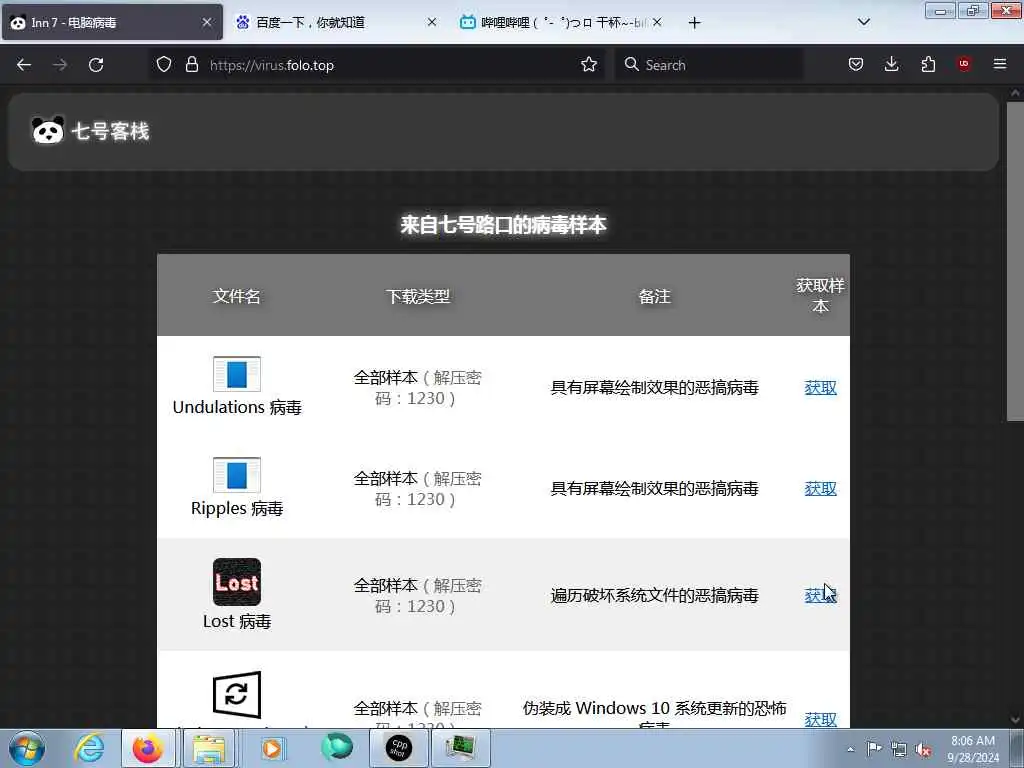Click the page vertical scrollbar thumb
Screen dimensions: 1024x768
1015,261
